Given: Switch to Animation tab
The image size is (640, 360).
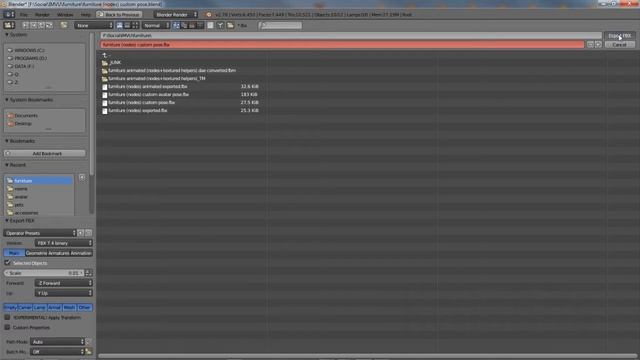Looking at the screenshot, I should pos(81,253).
